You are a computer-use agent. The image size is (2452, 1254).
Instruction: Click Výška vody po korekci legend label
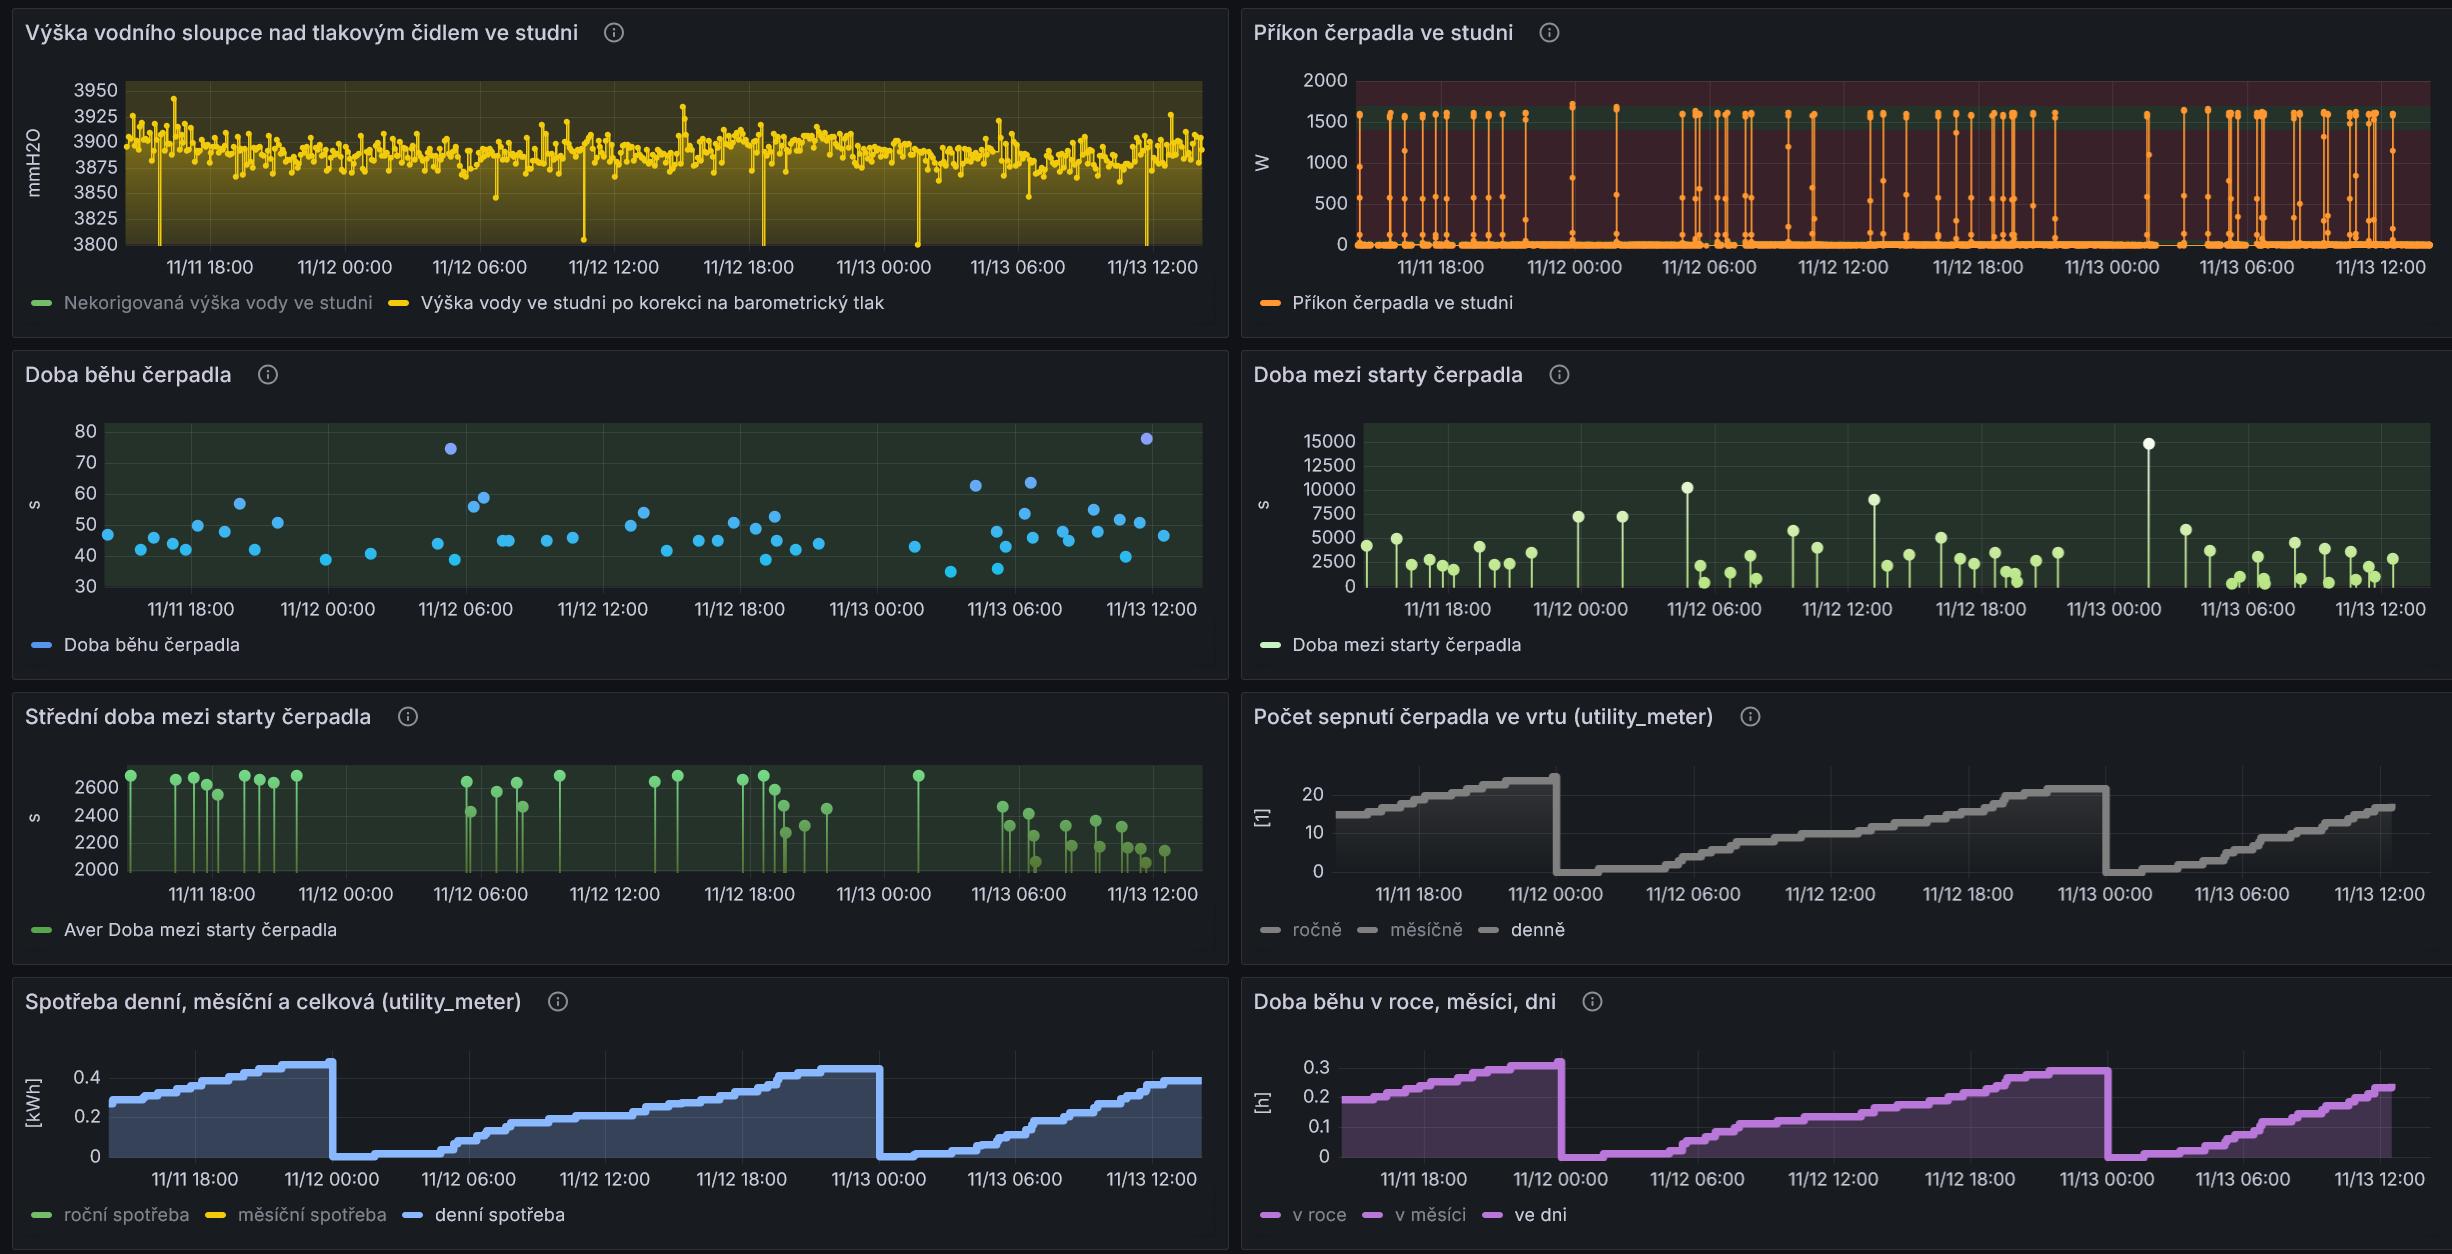point(652,303)
